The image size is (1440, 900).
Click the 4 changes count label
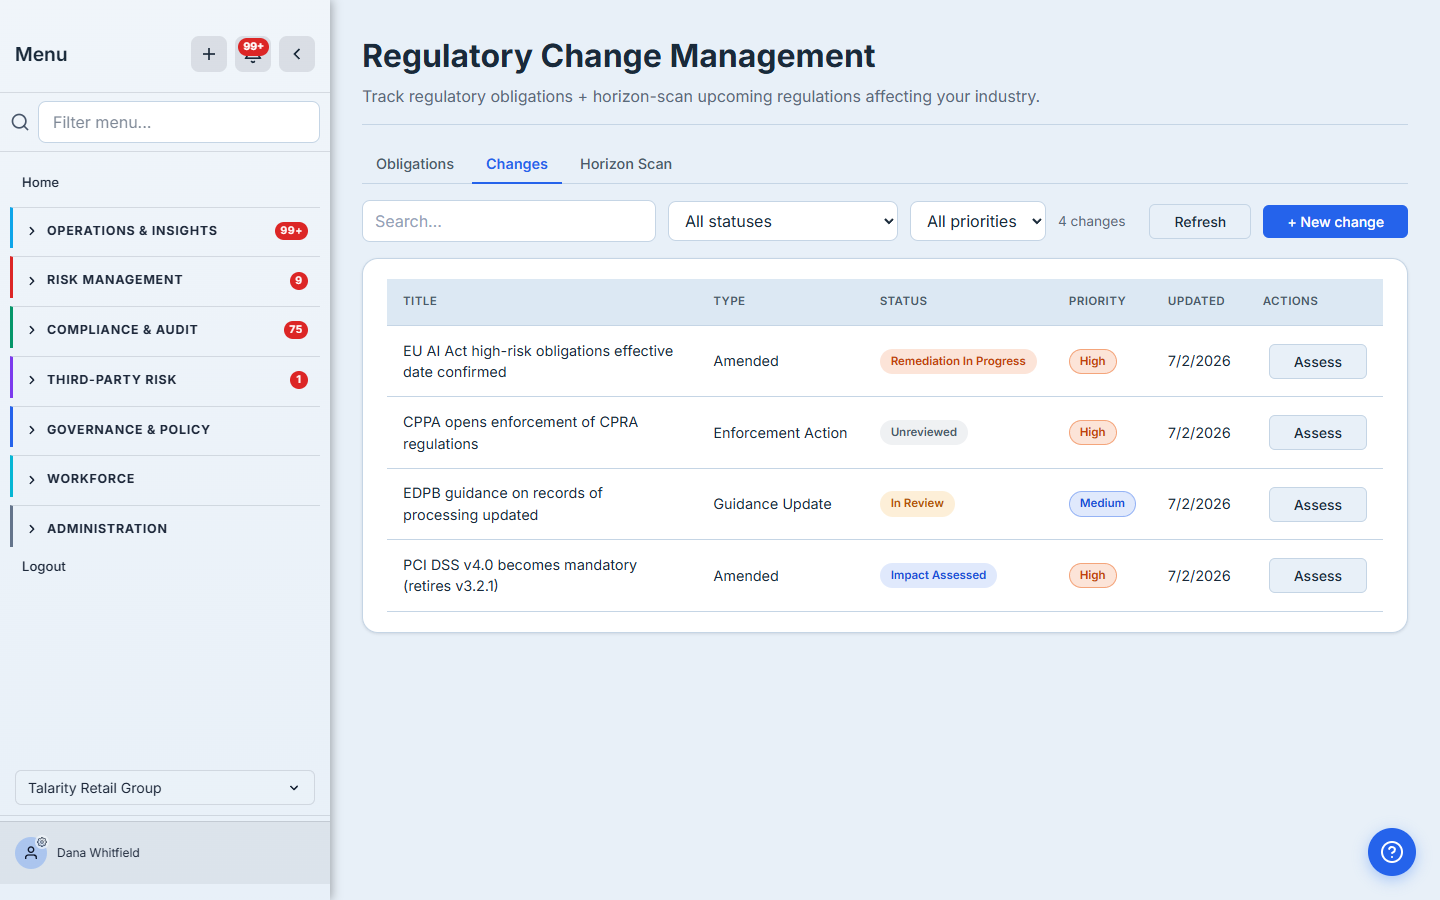pos(1092,221)
